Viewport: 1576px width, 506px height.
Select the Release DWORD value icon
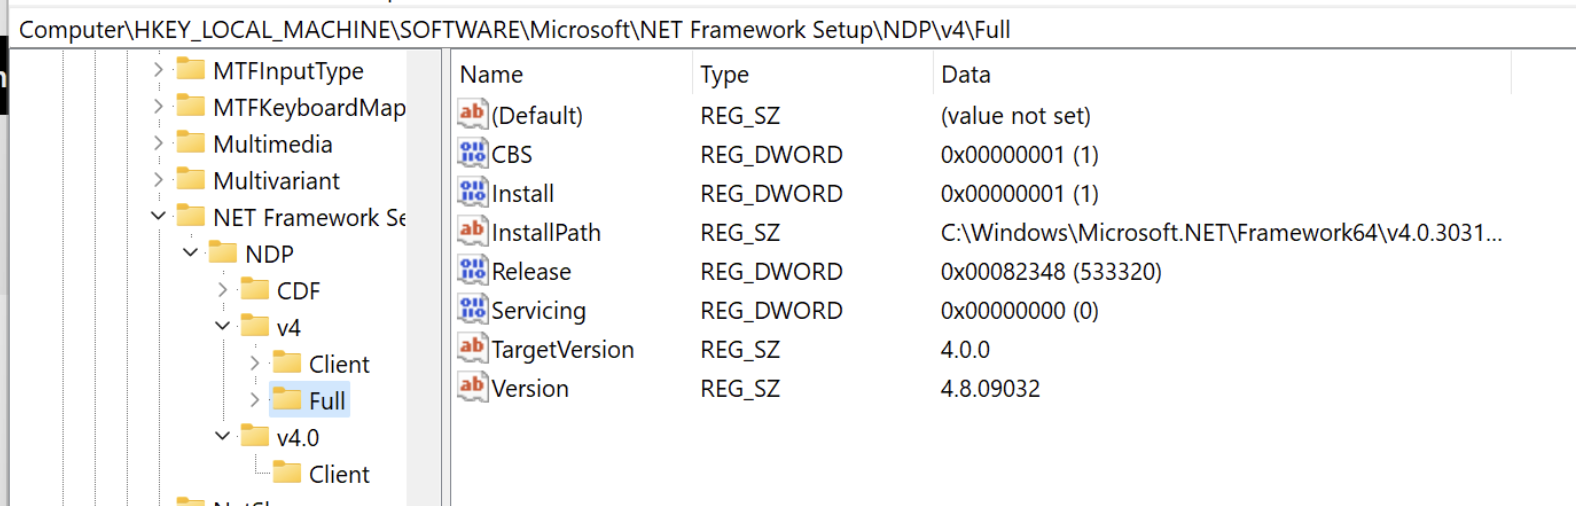(x=472, y=271)
